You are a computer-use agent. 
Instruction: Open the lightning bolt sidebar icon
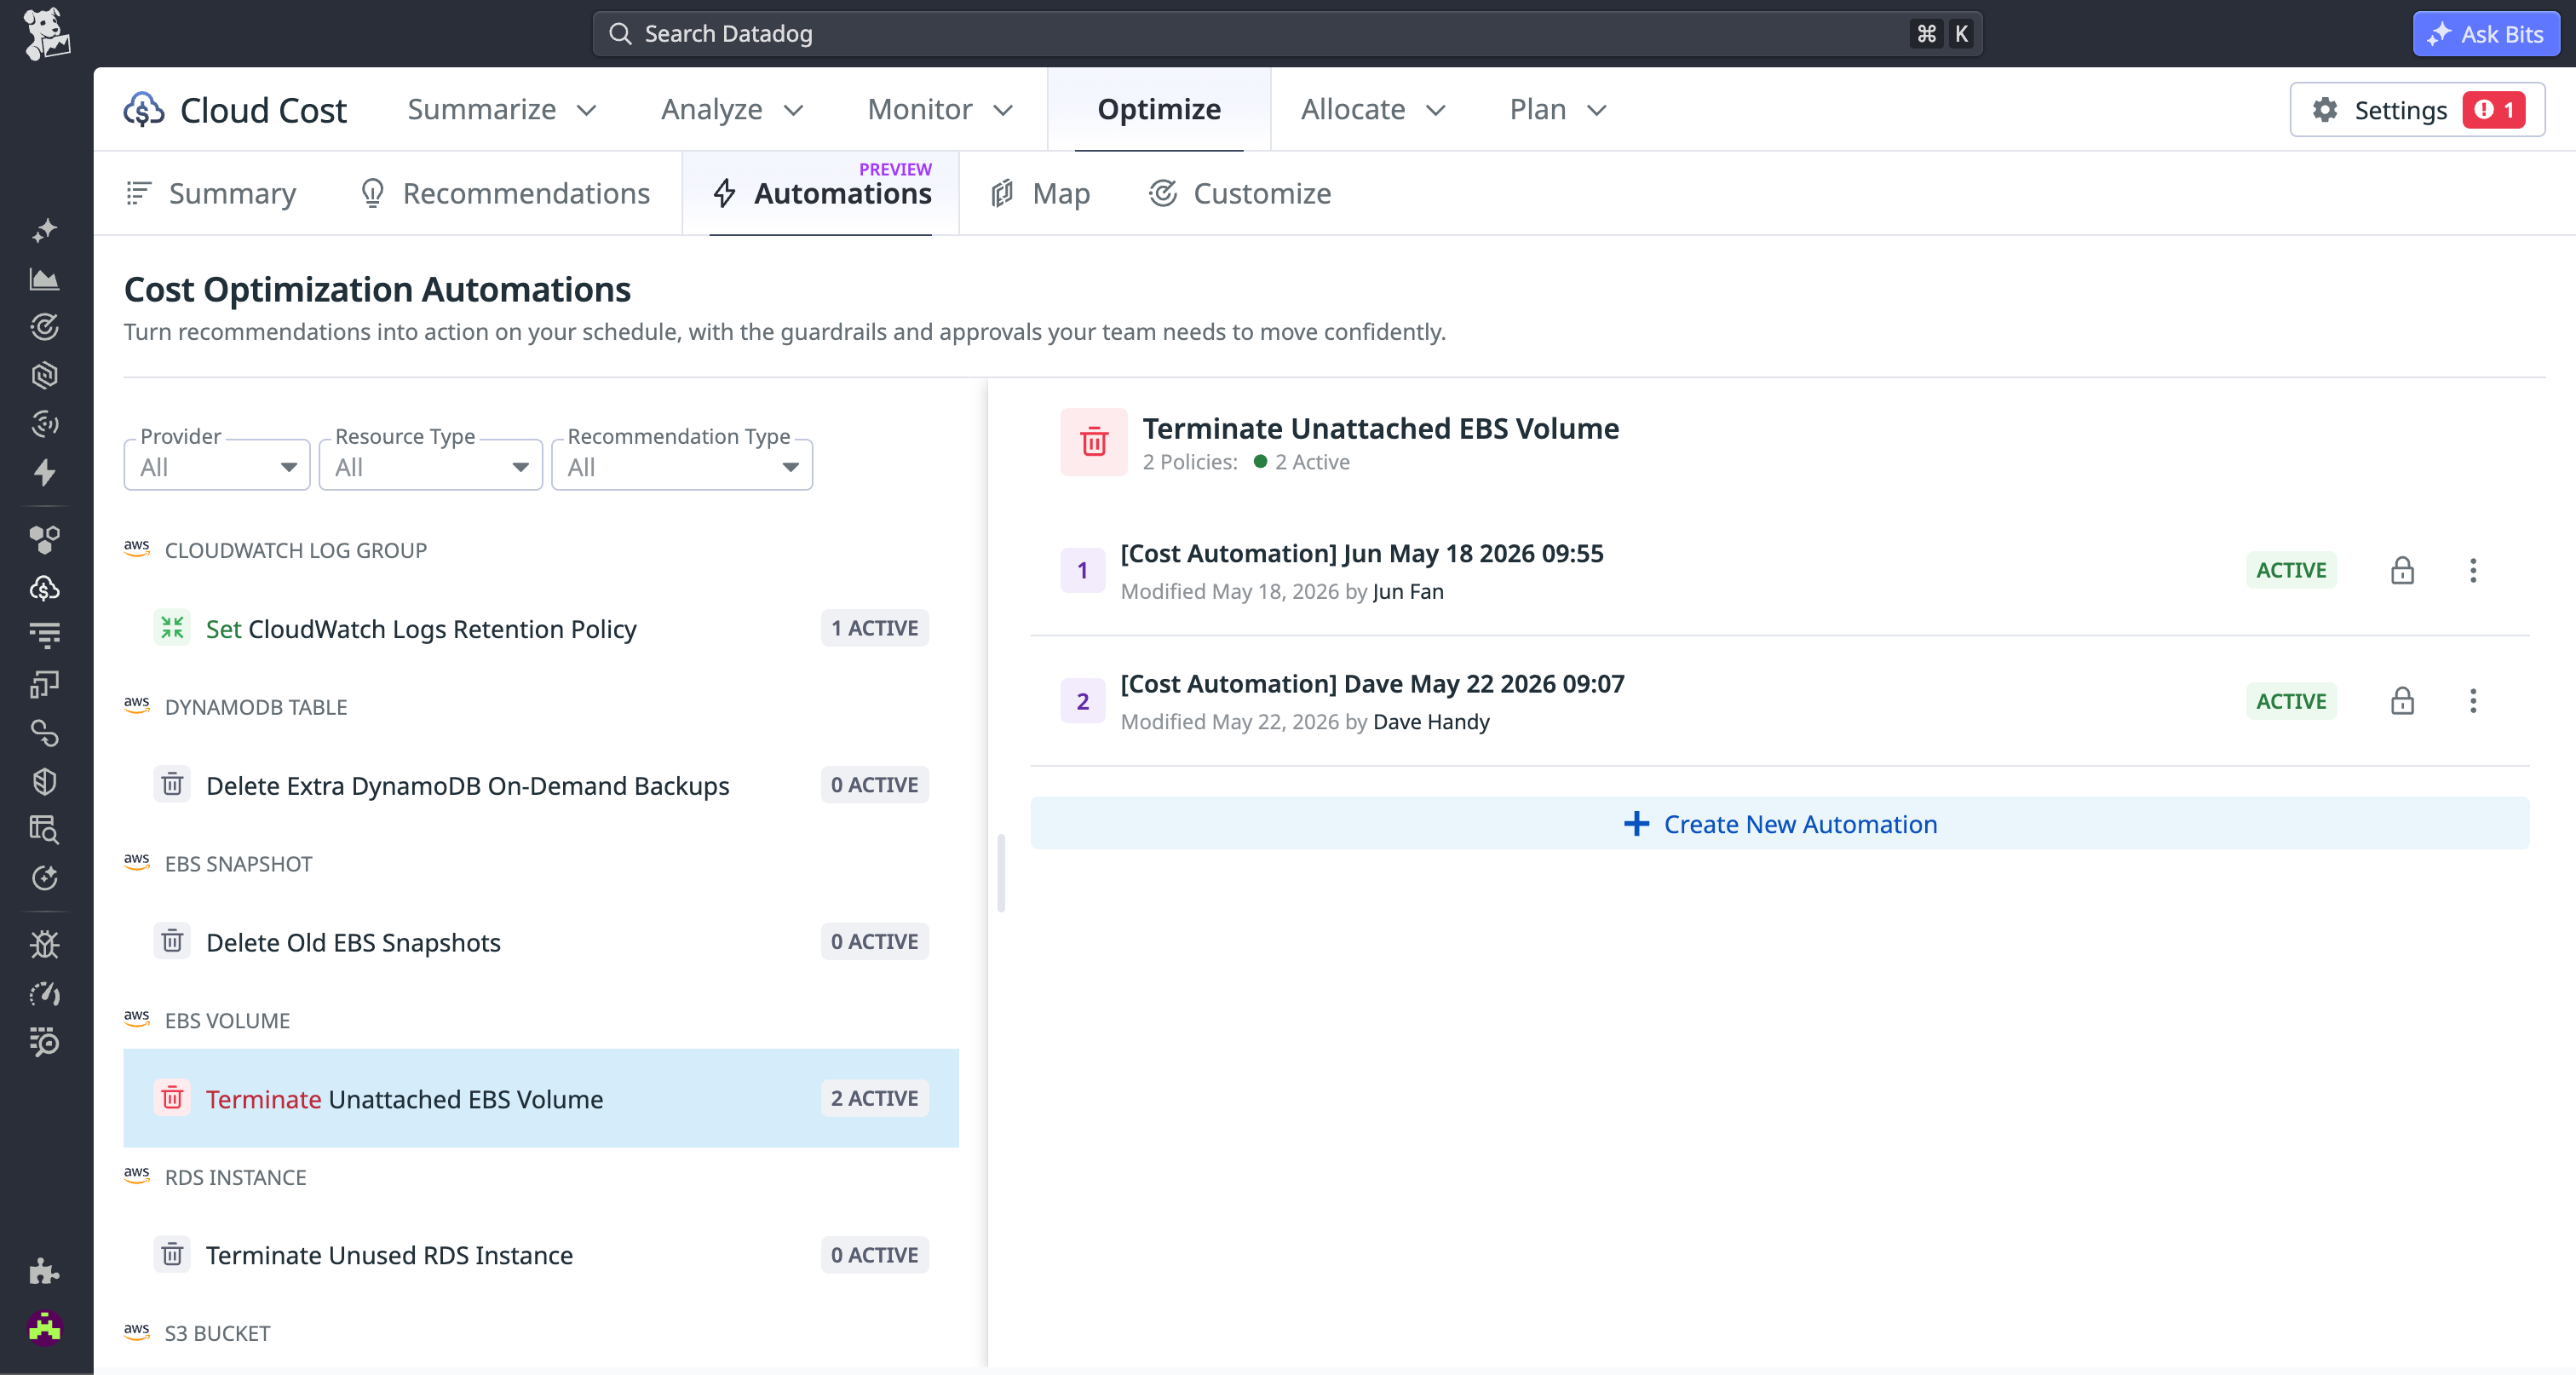point(44,472)
